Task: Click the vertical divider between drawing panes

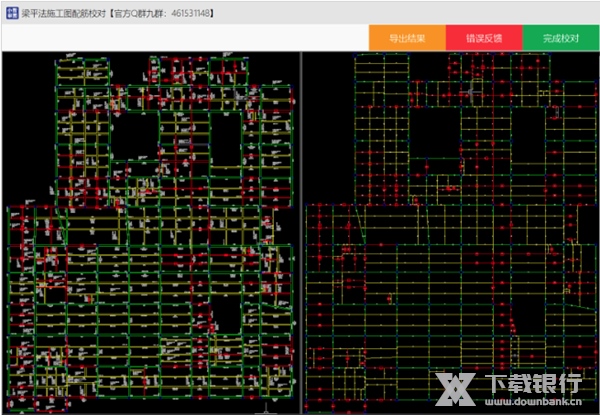Action: point(300,230)
